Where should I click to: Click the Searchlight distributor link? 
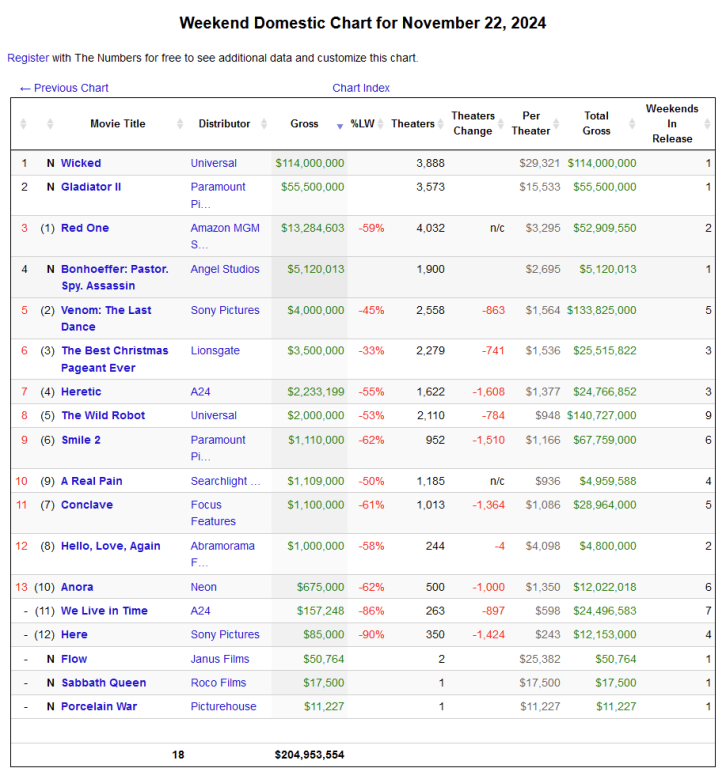pos(225,481)
